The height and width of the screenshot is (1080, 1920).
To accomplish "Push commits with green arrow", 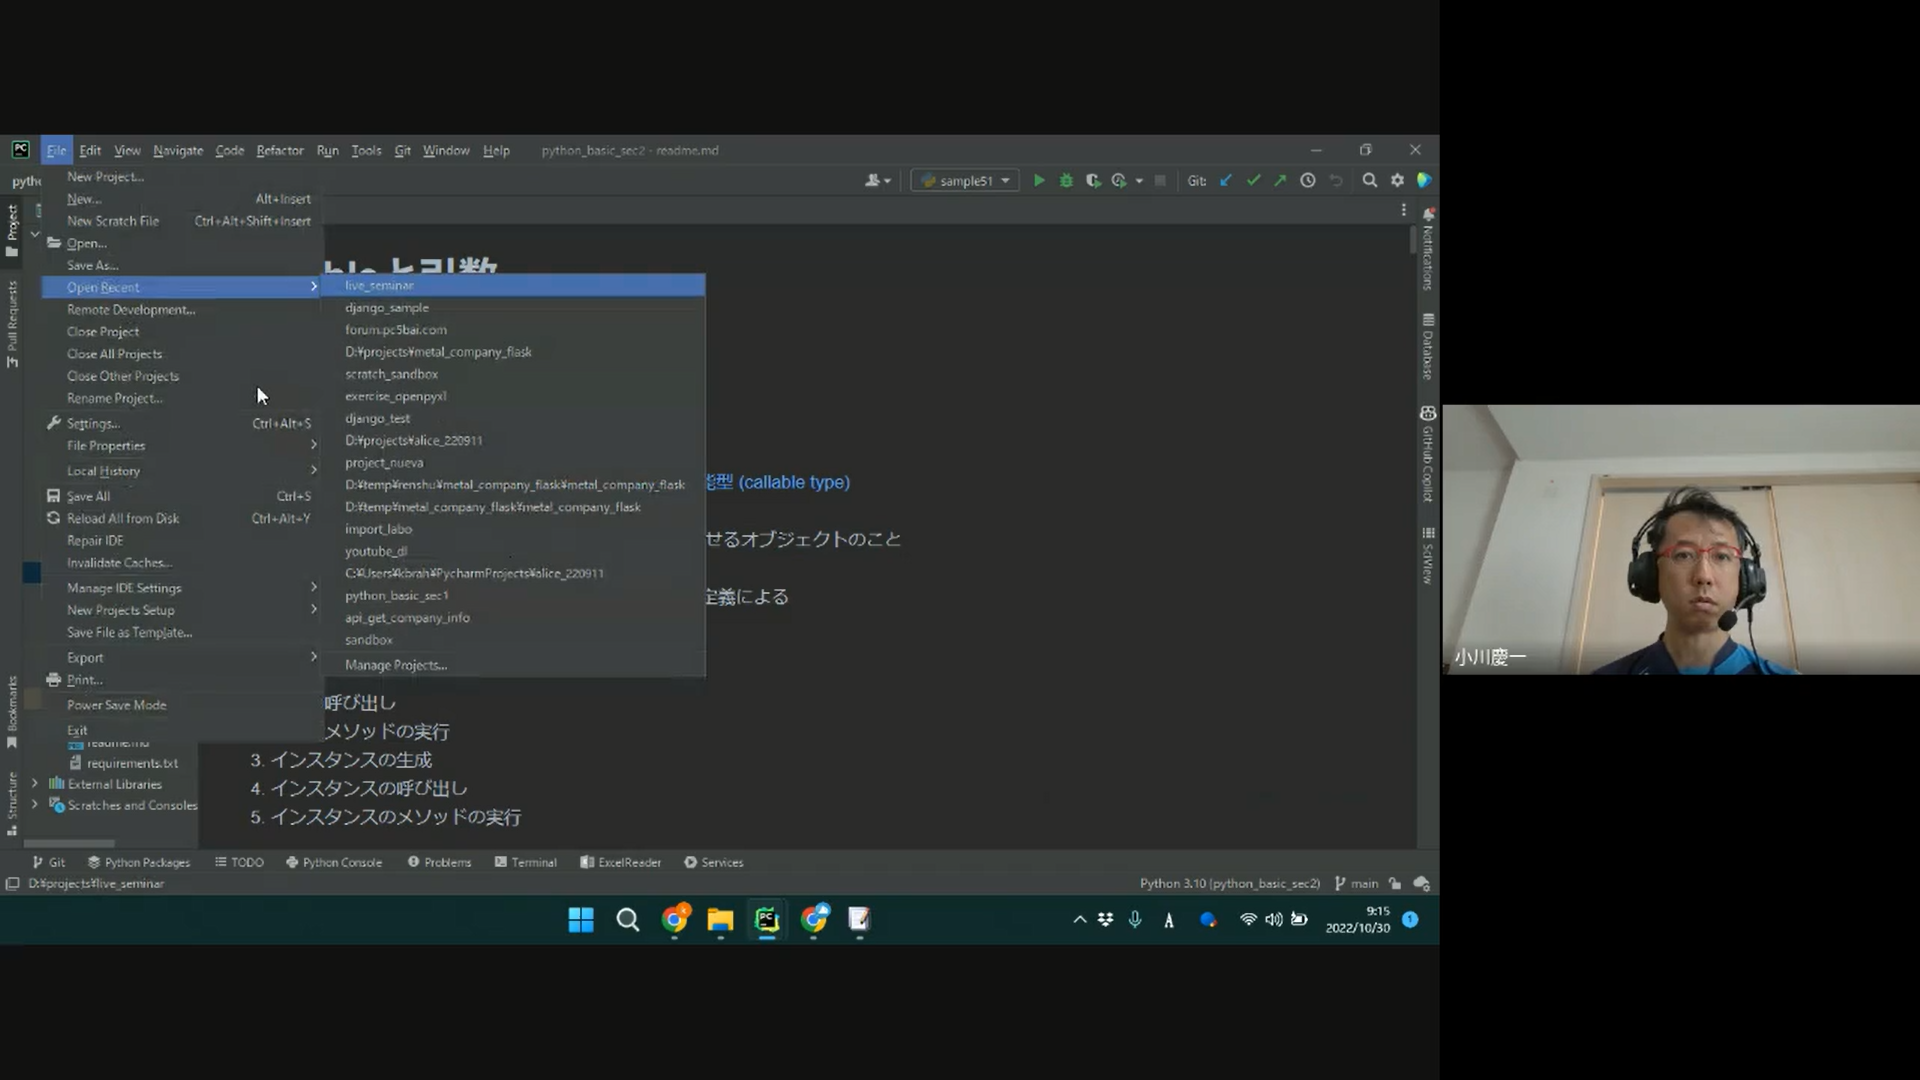I will pyautogui.click(x=1280, y=180).
